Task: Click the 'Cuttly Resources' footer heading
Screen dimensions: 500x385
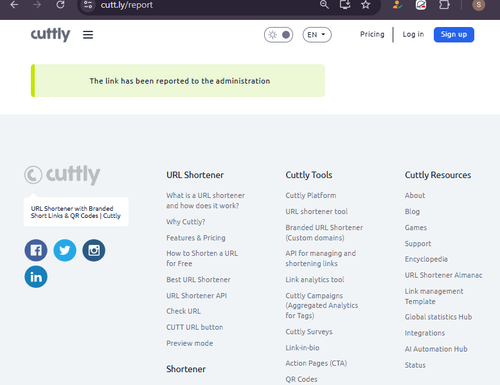Action: point(438,175)
